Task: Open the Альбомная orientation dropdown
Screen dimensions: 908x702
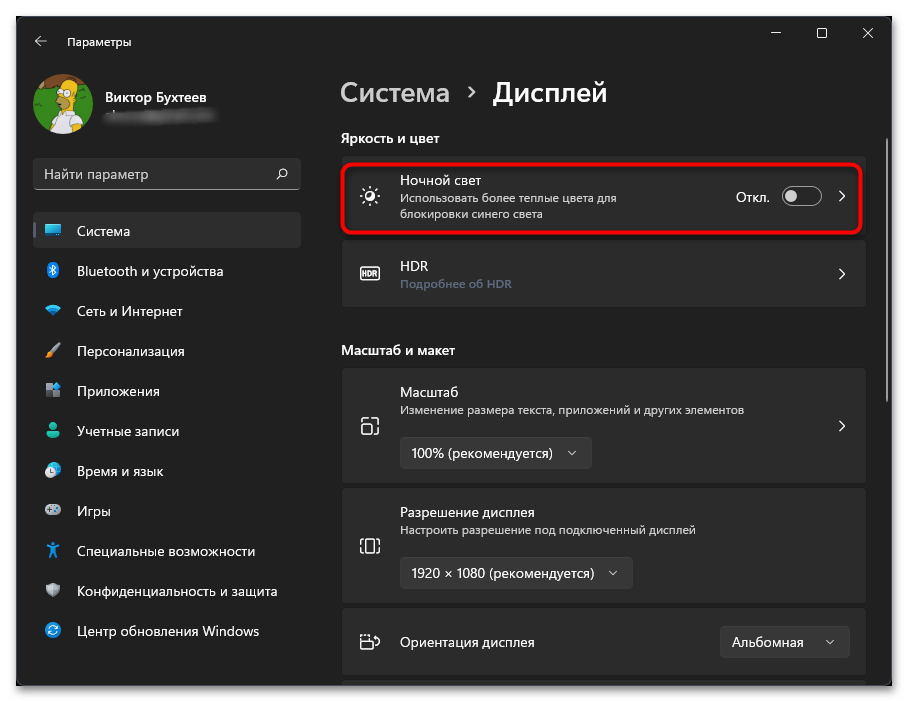Action: pyautogui.click(x=785, y=642)
